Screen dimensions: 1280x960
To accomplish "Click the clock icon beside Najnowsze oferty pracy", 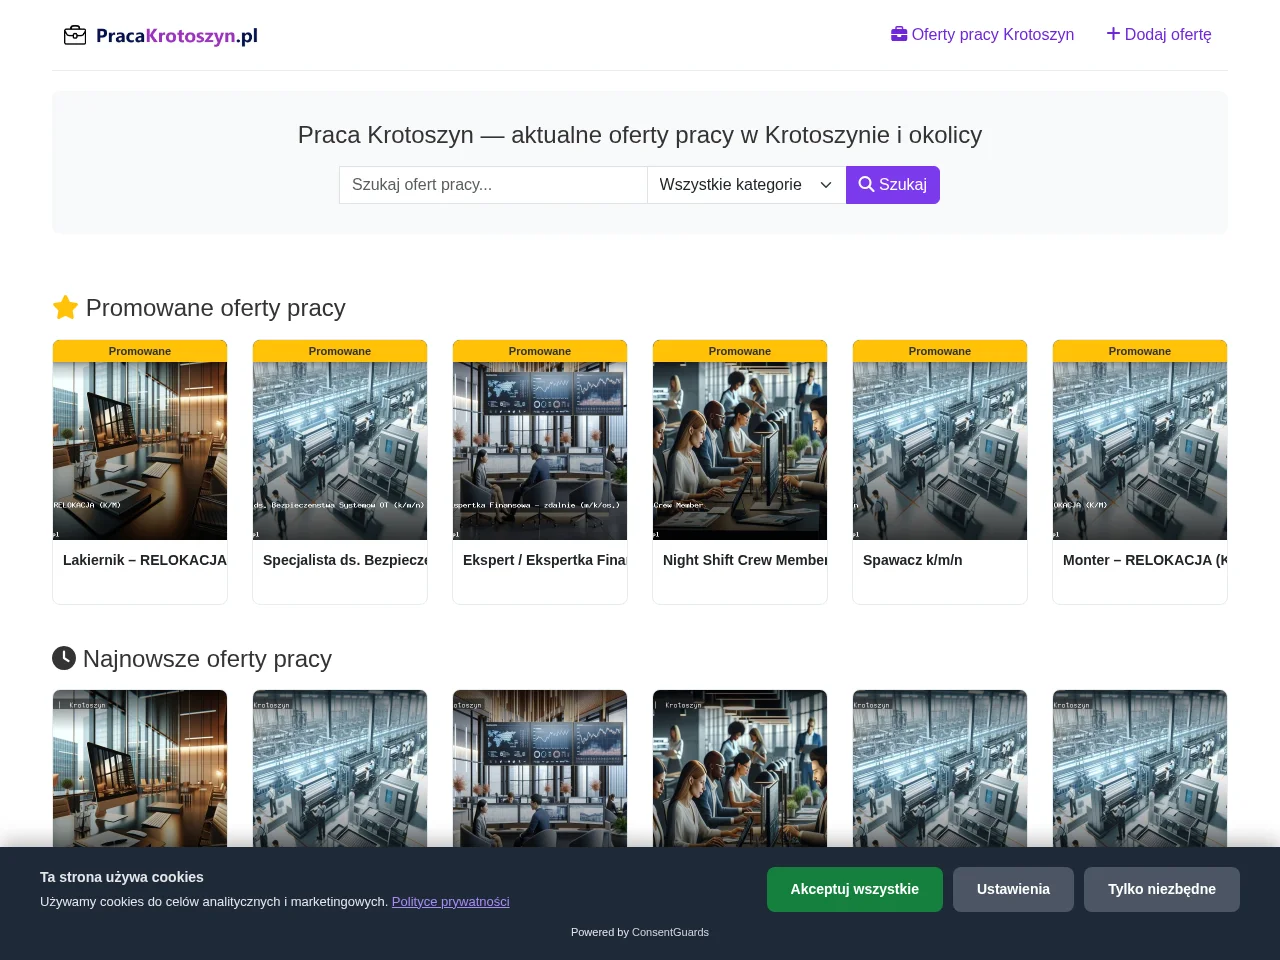I will point(64,658).
